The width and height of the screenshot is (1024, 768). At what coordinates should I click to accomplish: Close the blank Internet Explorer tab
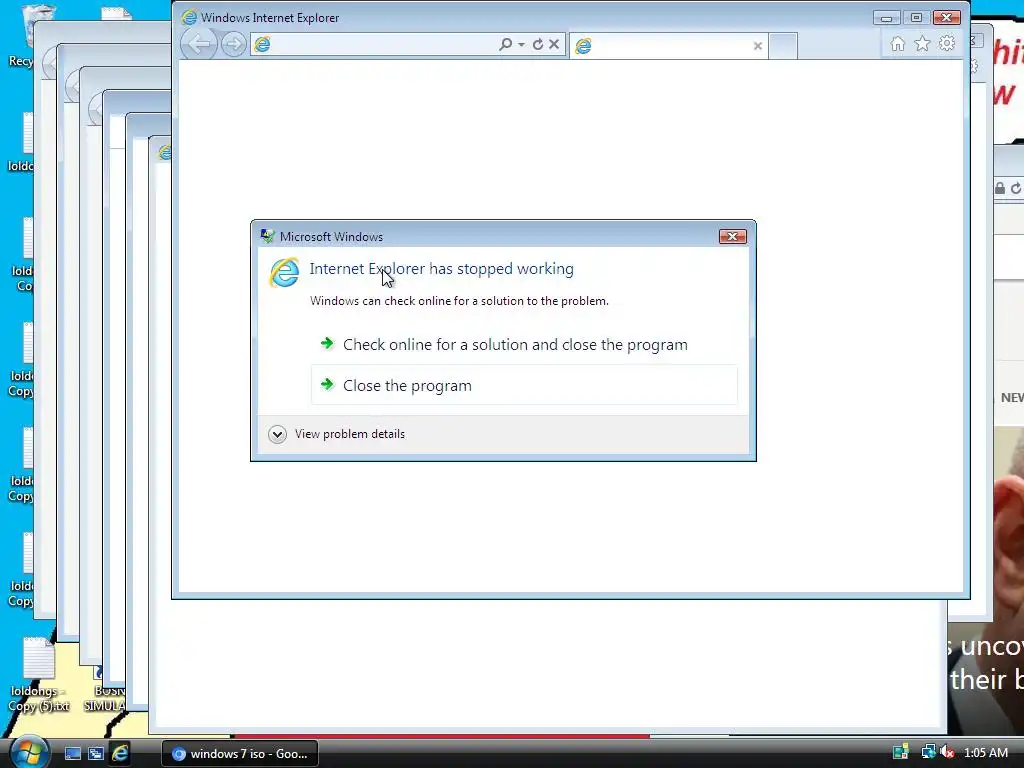(x=758, y=46)
